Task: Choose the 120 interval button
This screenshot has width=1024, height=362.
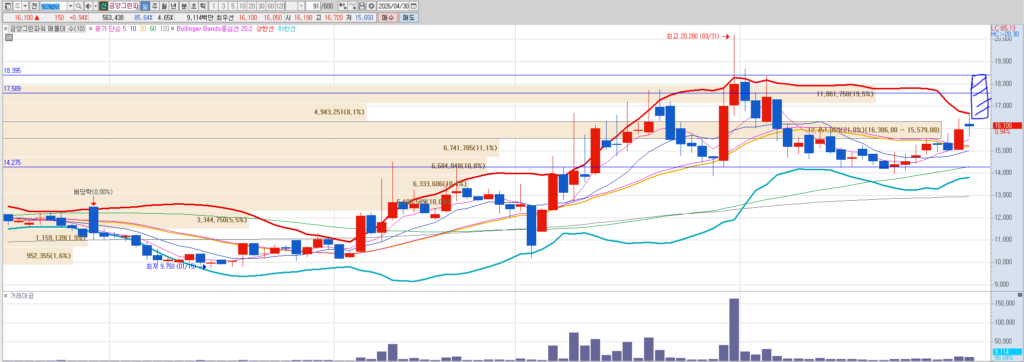Action: 280,6
